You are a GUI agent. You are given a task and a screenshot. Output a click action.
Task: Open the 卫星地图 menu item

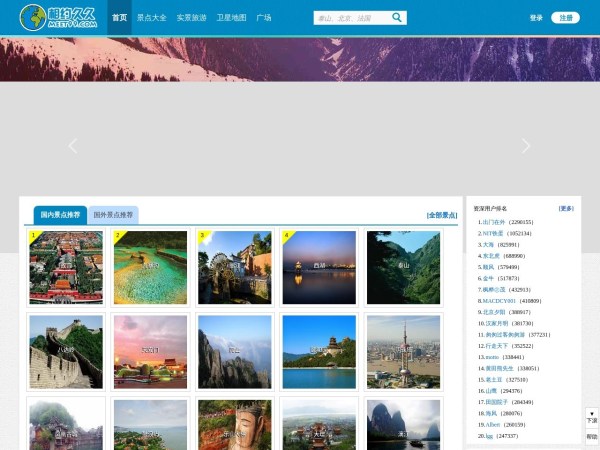tap(231, 18)
